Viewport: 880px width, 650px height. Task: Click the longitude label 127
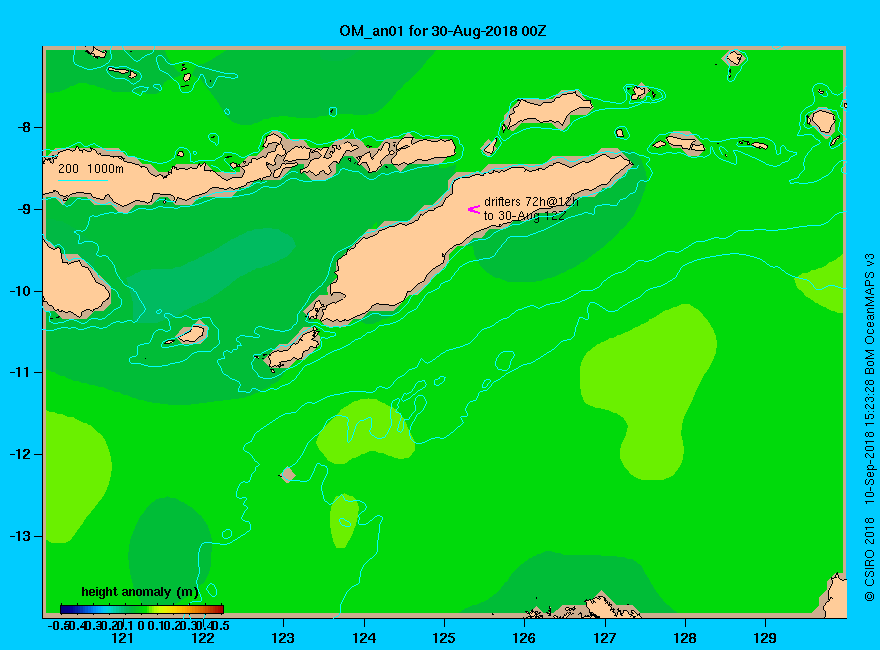(x=604, y=638)
